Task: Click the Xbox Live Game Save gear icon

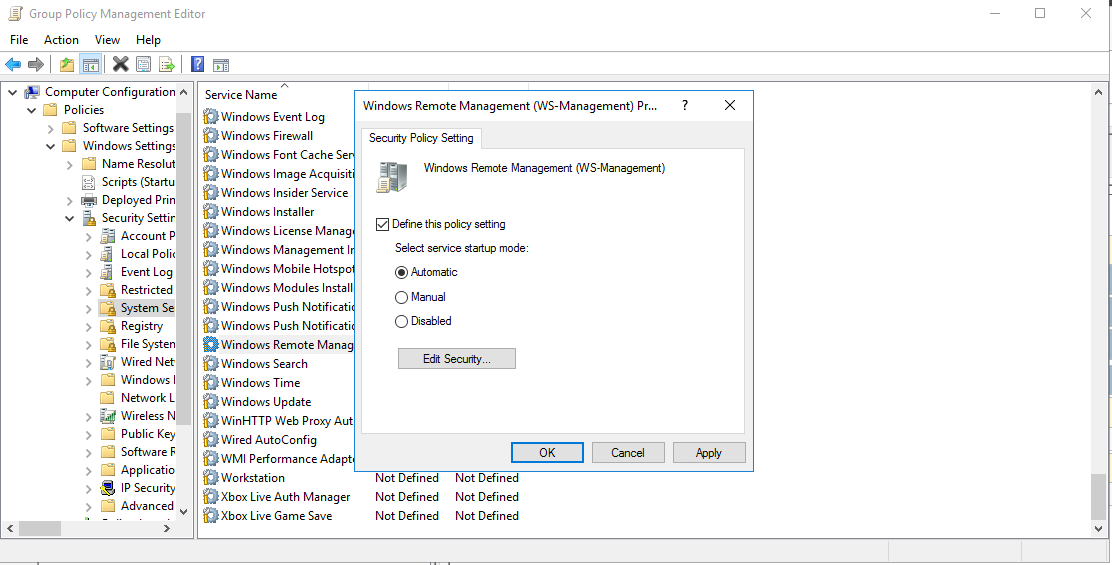Action: point(211,516)
